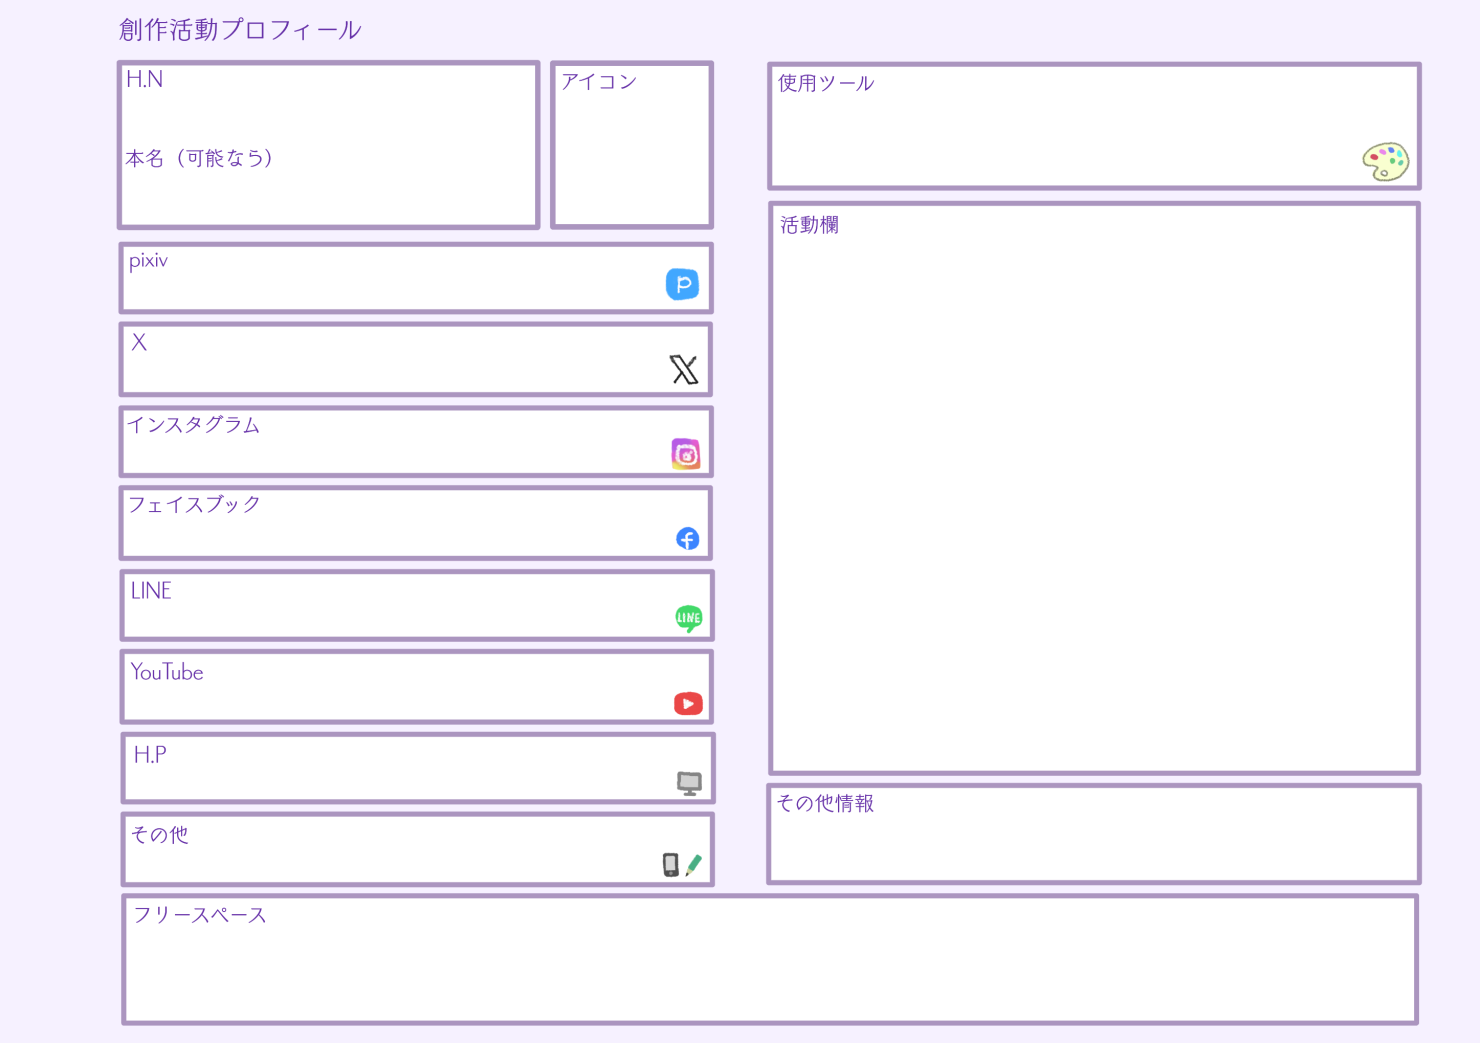Image resolution: width=1480 pixels, height=1043 pixels.
Task: Click inside the 活動欄 large box
Action: tap(1094, 500)
